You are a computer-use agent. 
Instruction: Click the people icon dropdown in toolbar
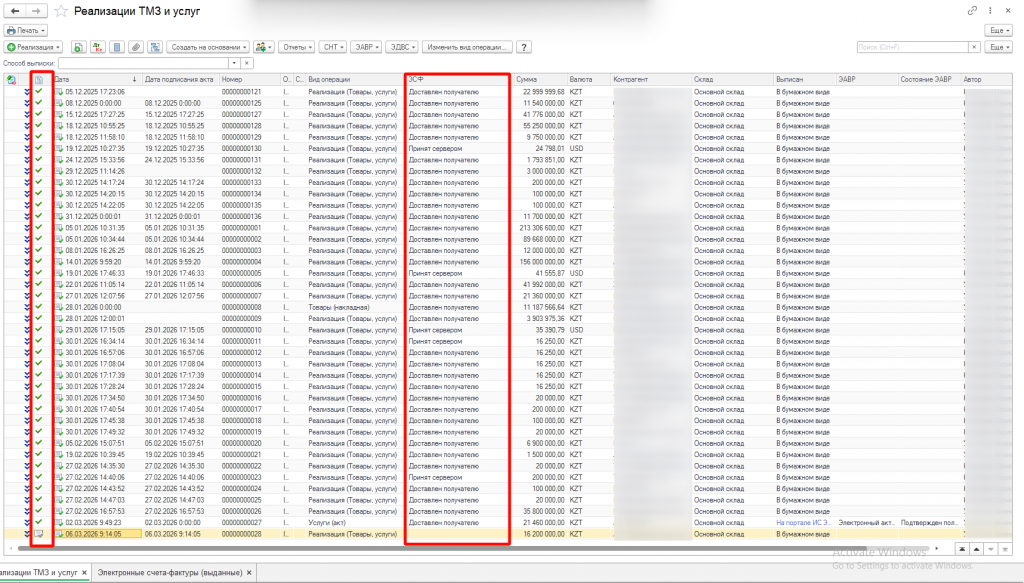(x=263, y=47)
